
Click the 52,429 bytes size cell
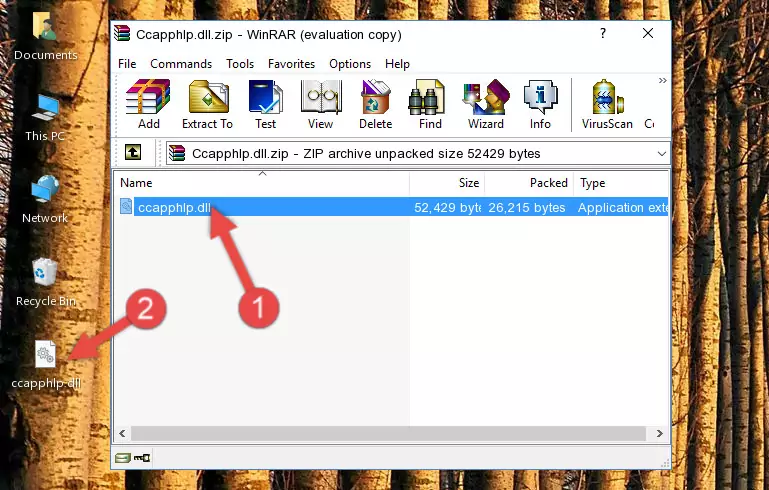click(x=447, y=207)
